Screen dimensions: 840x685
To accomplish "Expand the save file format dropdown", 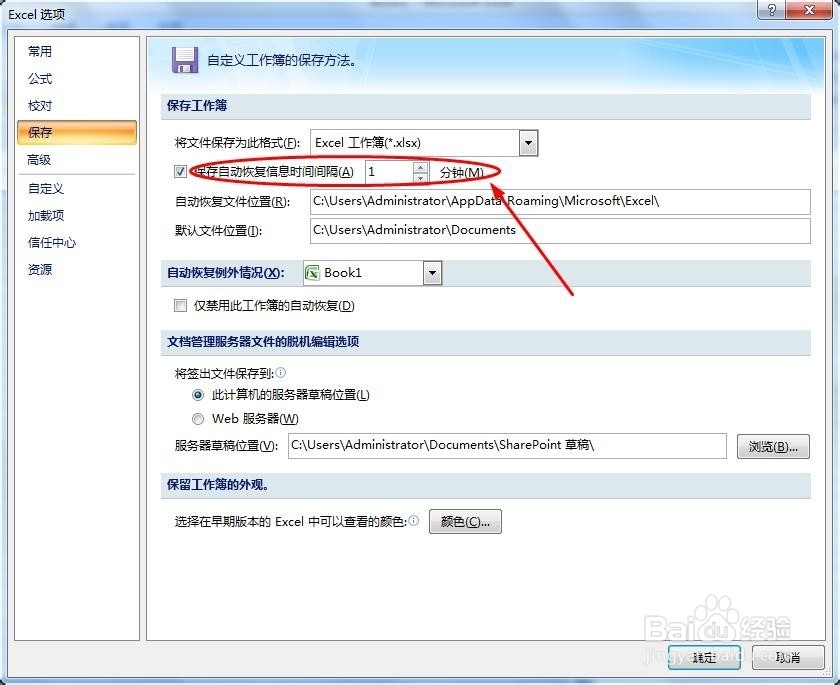I will 528,143.
